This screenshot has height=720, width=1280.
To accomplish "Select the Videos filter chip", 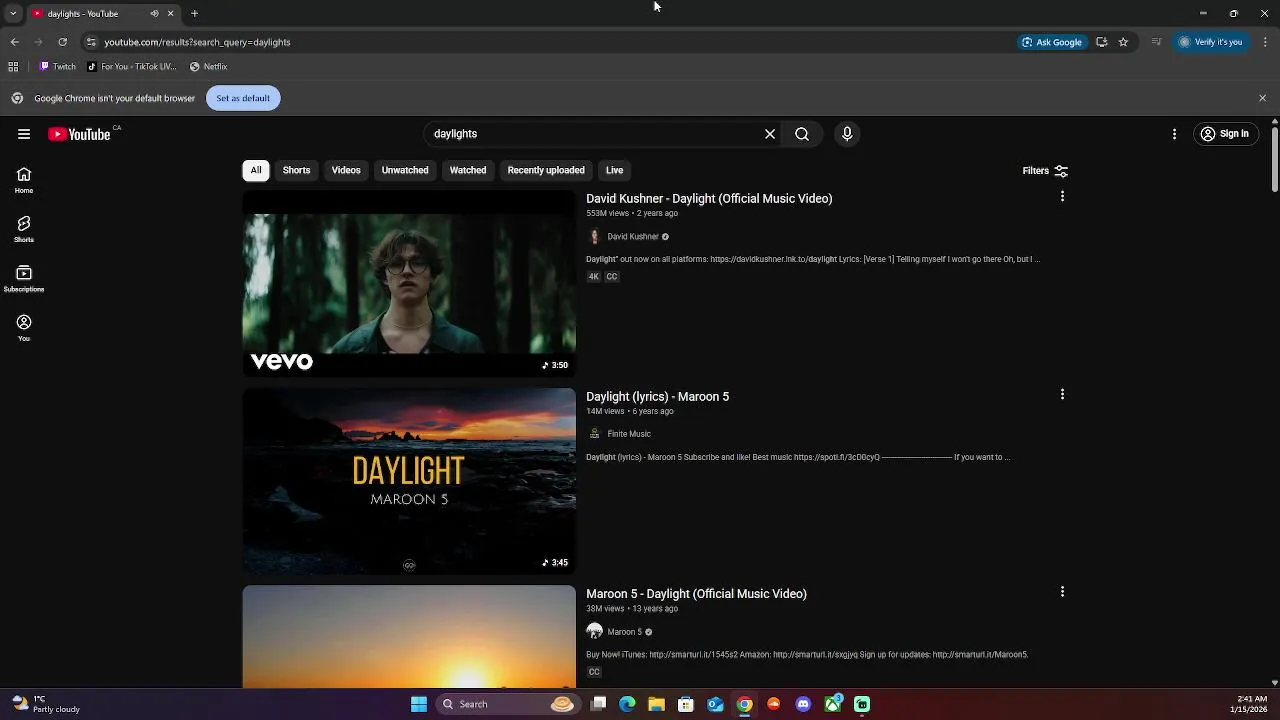I will tap(346, 170).
